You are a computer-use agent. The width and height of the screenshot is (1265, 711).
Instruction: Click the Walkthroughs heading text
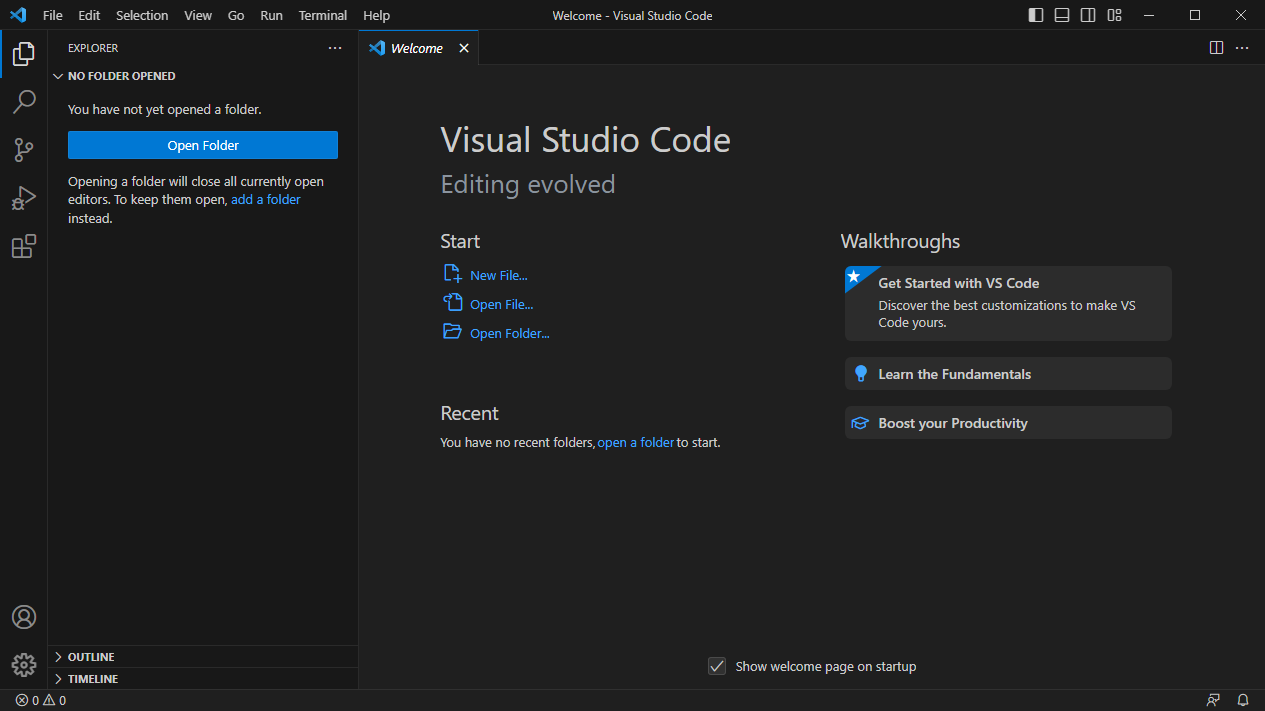click(900, 241)
